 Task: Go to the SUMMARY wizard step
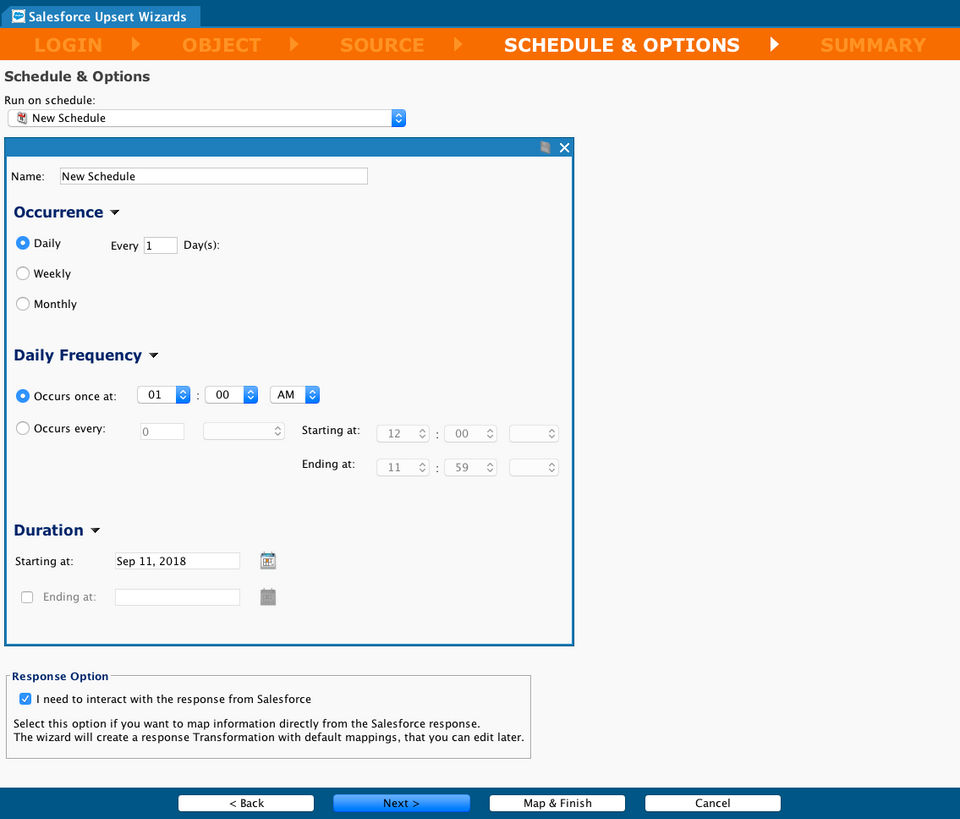tap(873, 45)
